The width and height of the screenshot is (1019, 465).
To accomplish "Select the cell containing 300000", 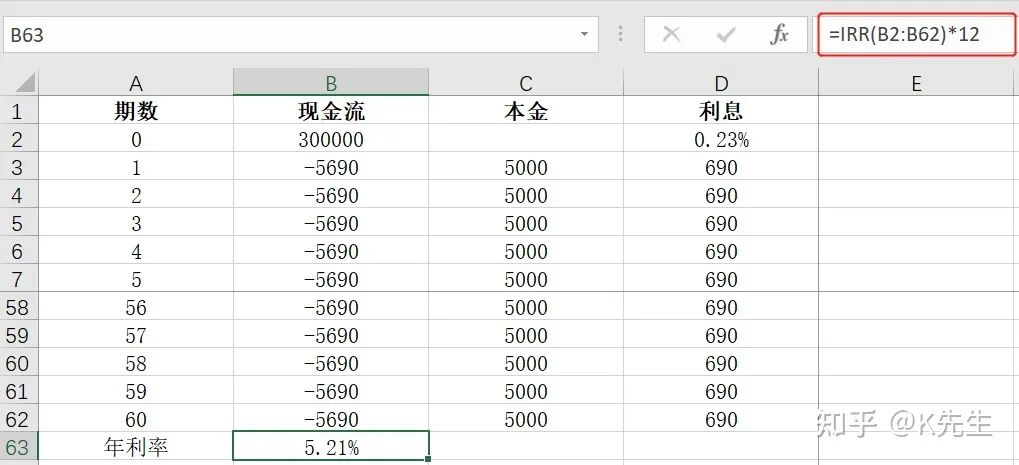I will coord(331,139).
